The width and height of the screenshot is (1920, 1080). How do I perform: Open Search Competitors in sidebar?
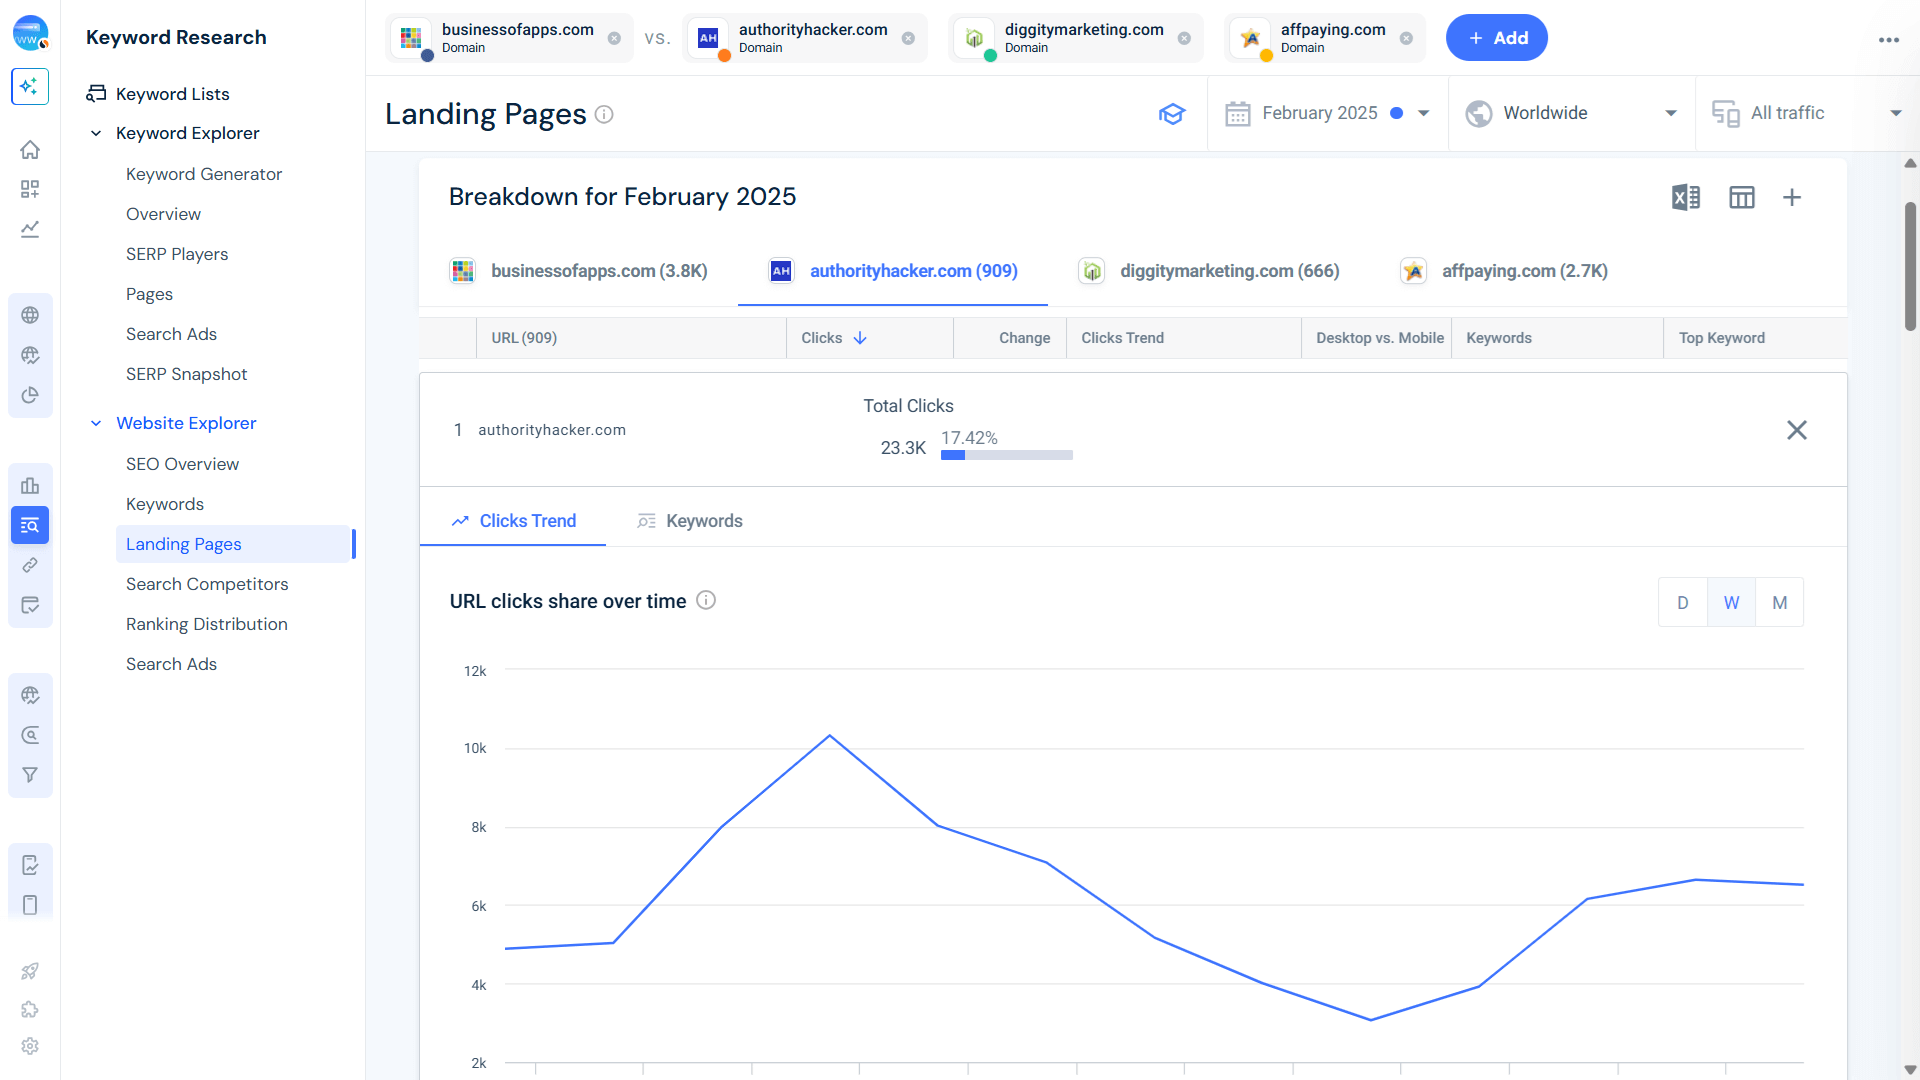coord(207,584)
